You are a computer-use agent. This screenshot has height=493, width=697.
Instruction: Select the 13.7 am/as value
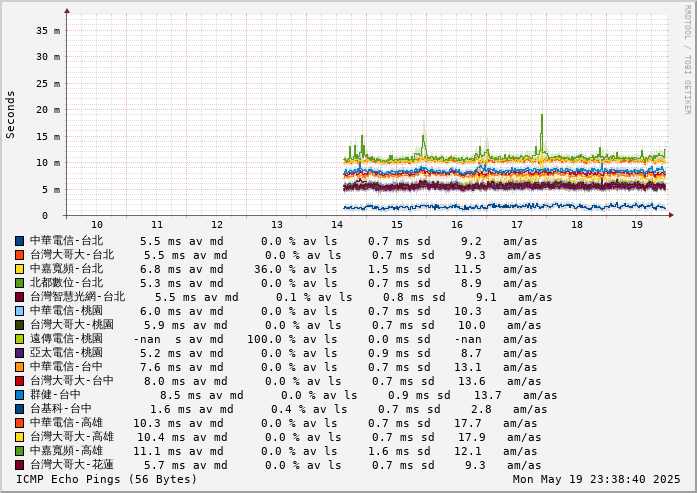point(488,395)
